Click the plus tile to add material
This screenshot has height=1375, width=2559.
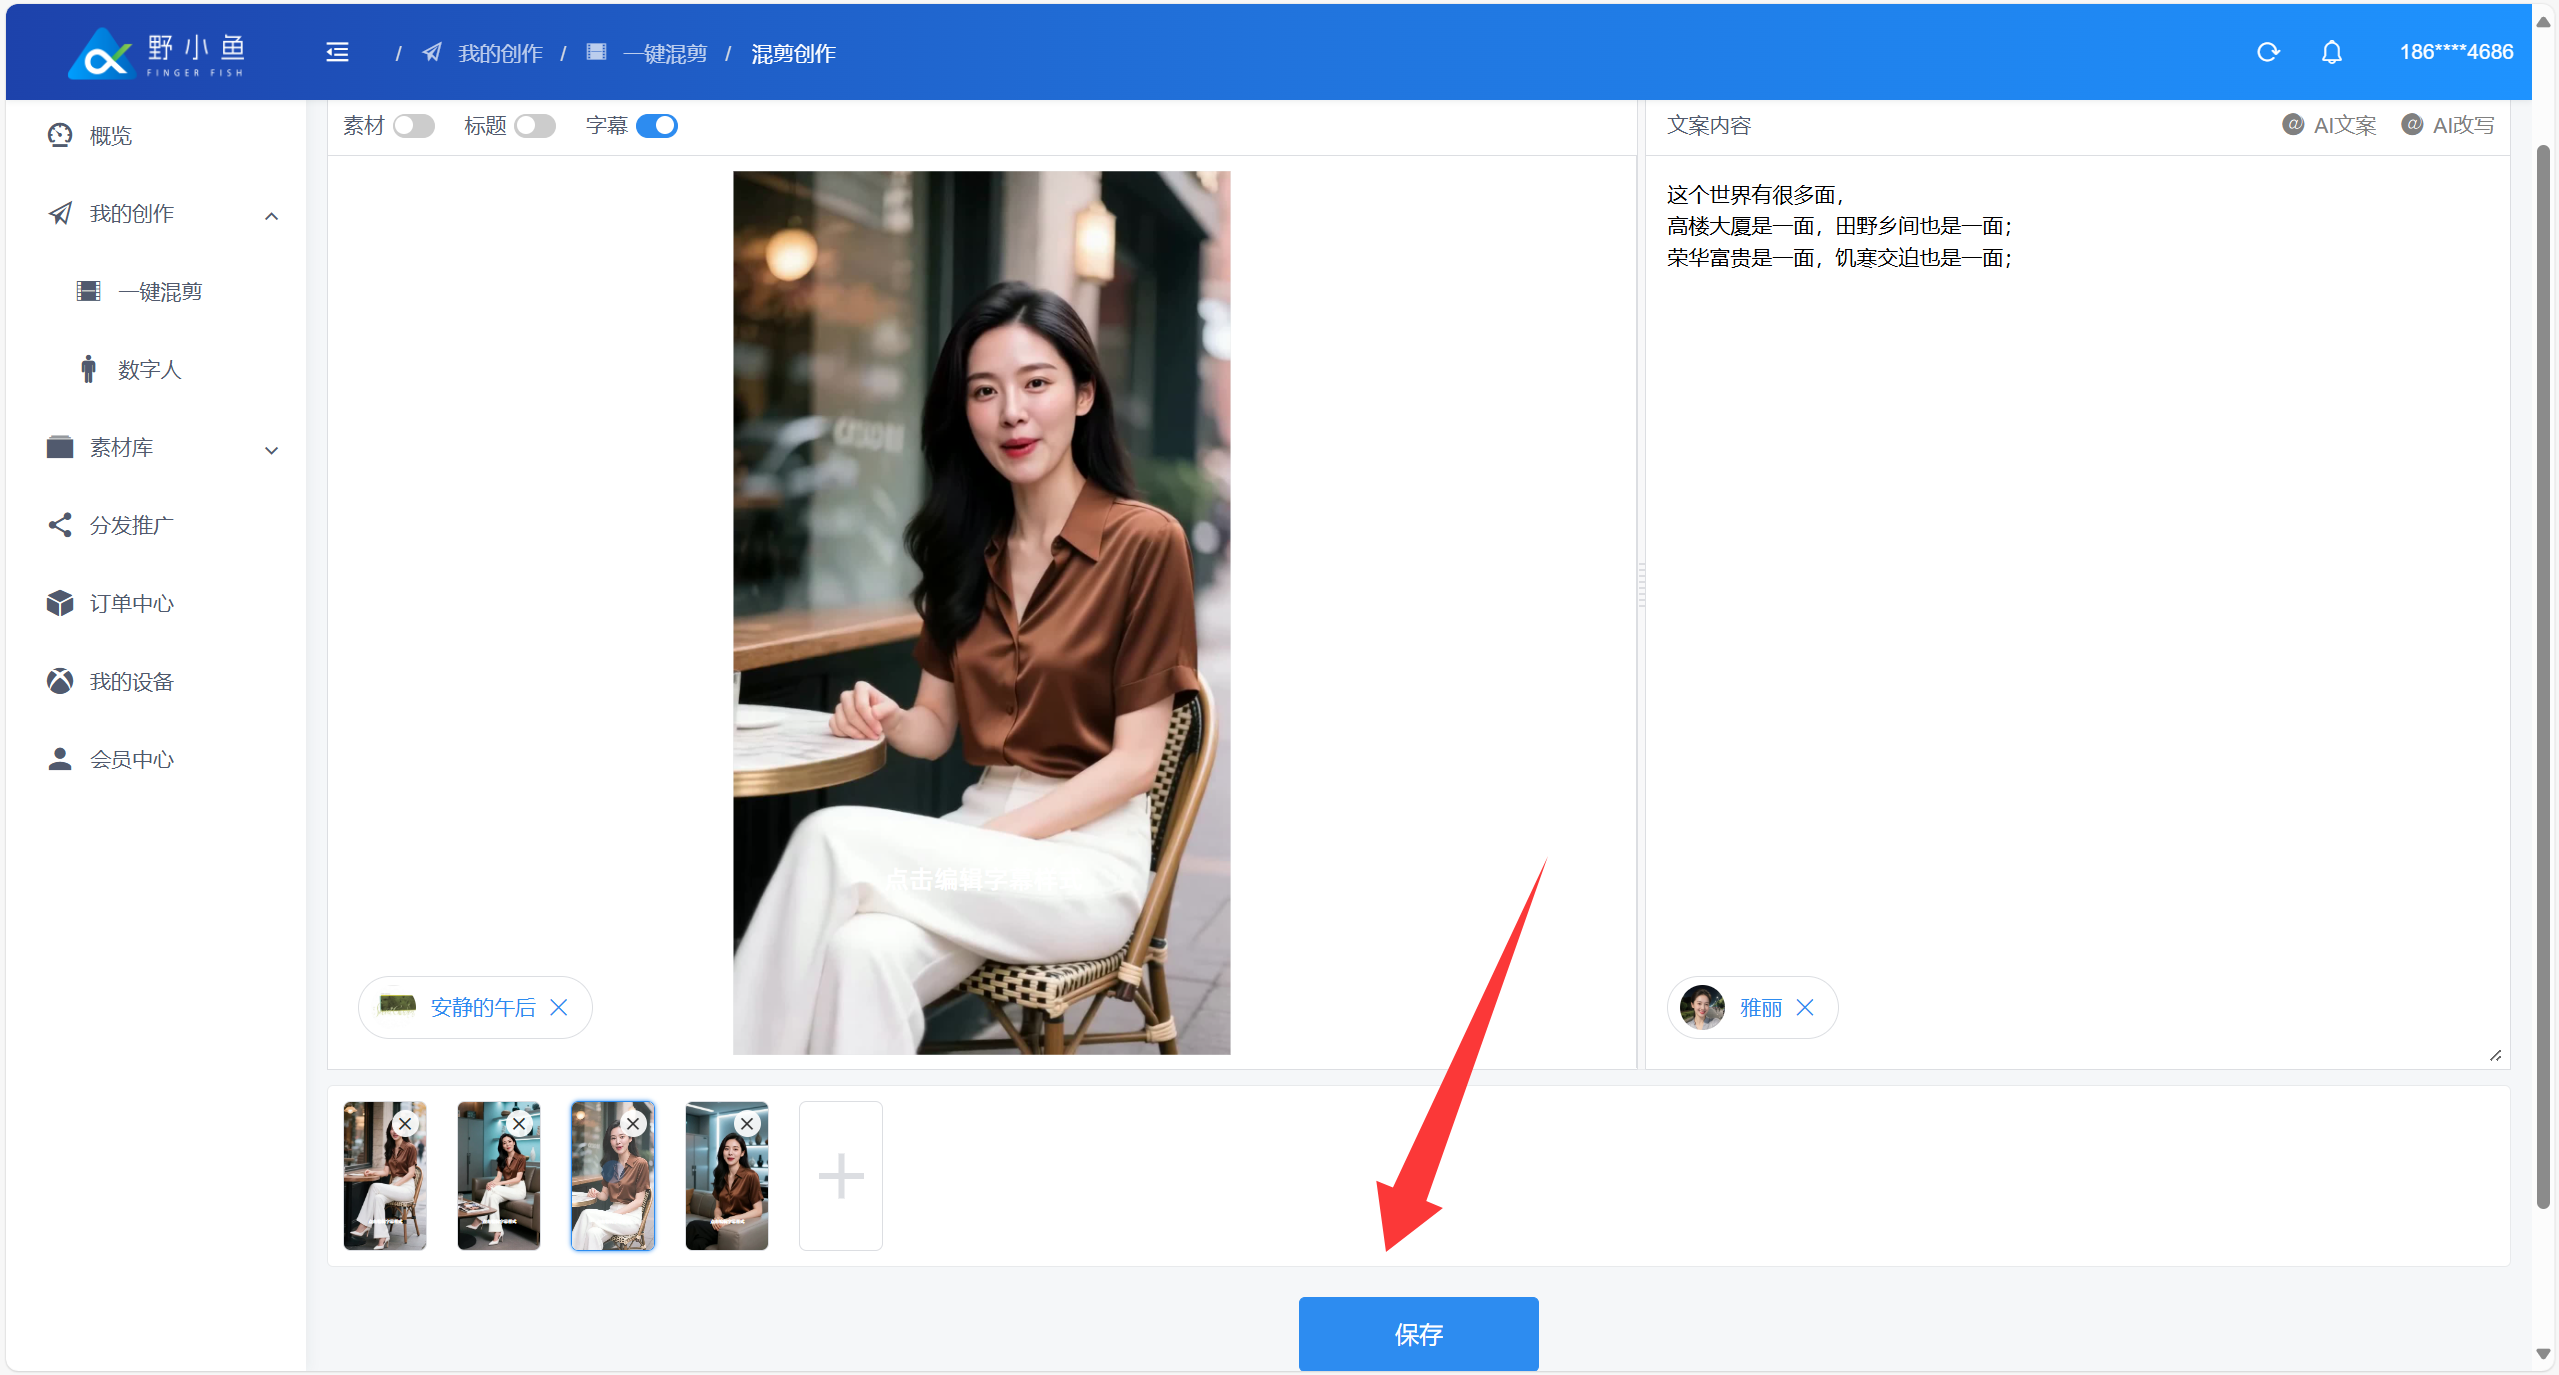[x=840, y=1176]
